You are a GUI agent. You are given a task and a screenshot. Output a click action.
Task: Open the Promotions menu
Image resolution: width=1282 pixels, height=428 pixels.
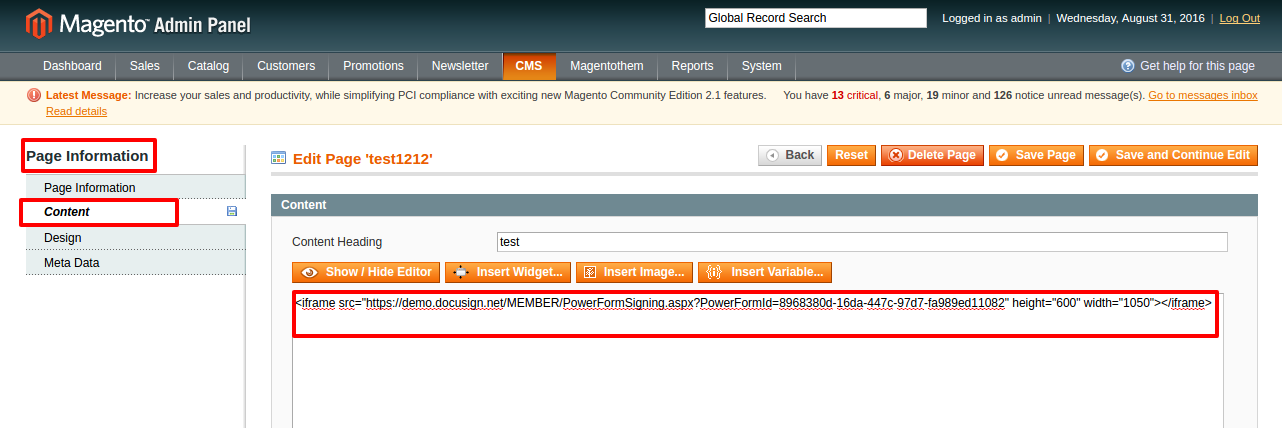(x=373, y=66)
